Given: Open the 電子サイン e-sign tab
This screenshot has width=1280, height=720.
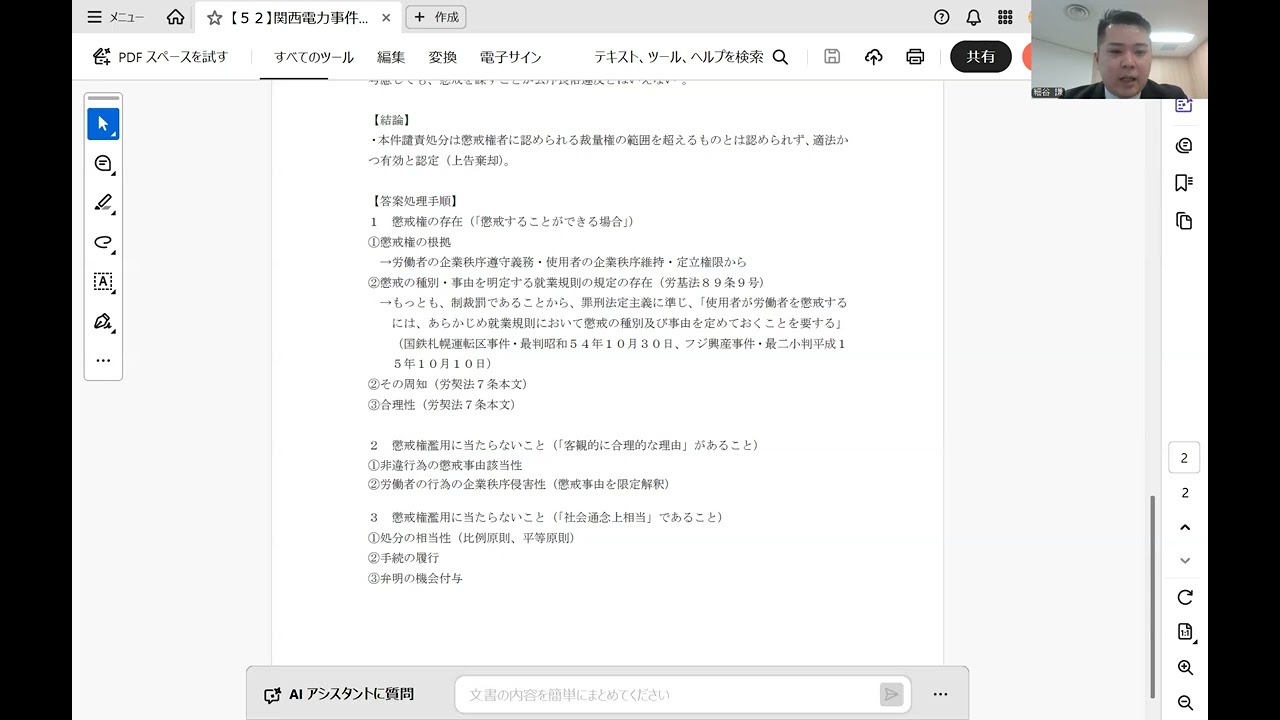Looking at the screenshot, I should point(510,57).
